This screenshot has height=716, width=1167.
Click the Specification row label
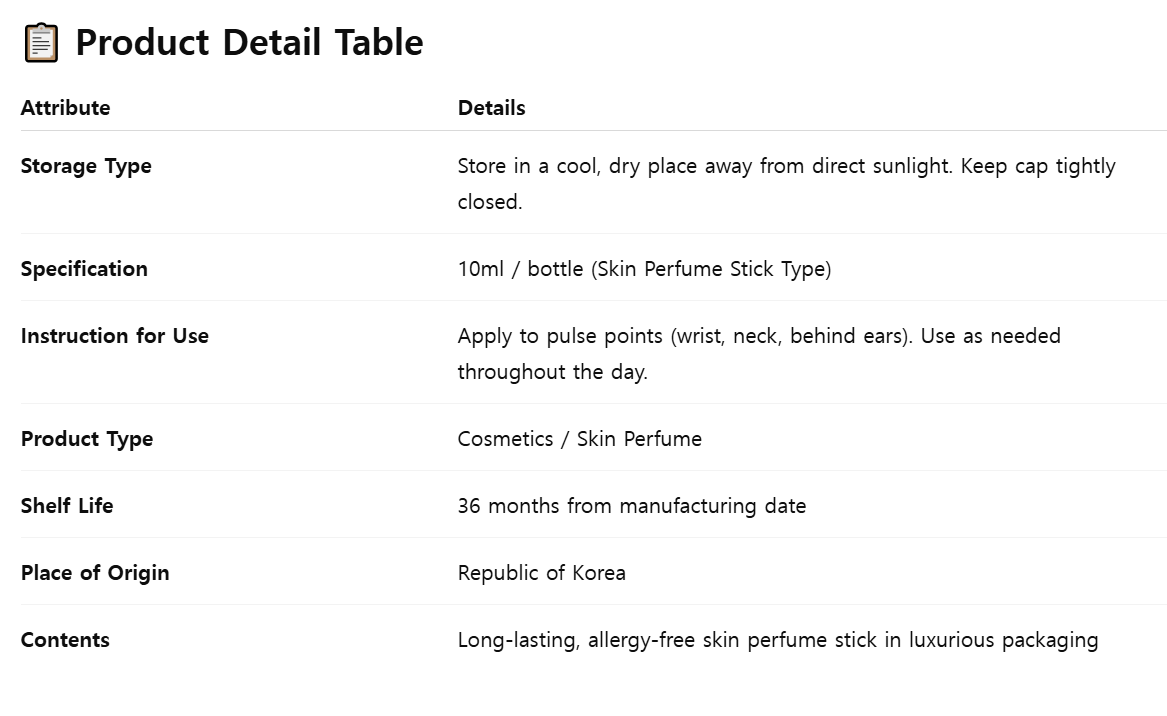click(84, 269)
